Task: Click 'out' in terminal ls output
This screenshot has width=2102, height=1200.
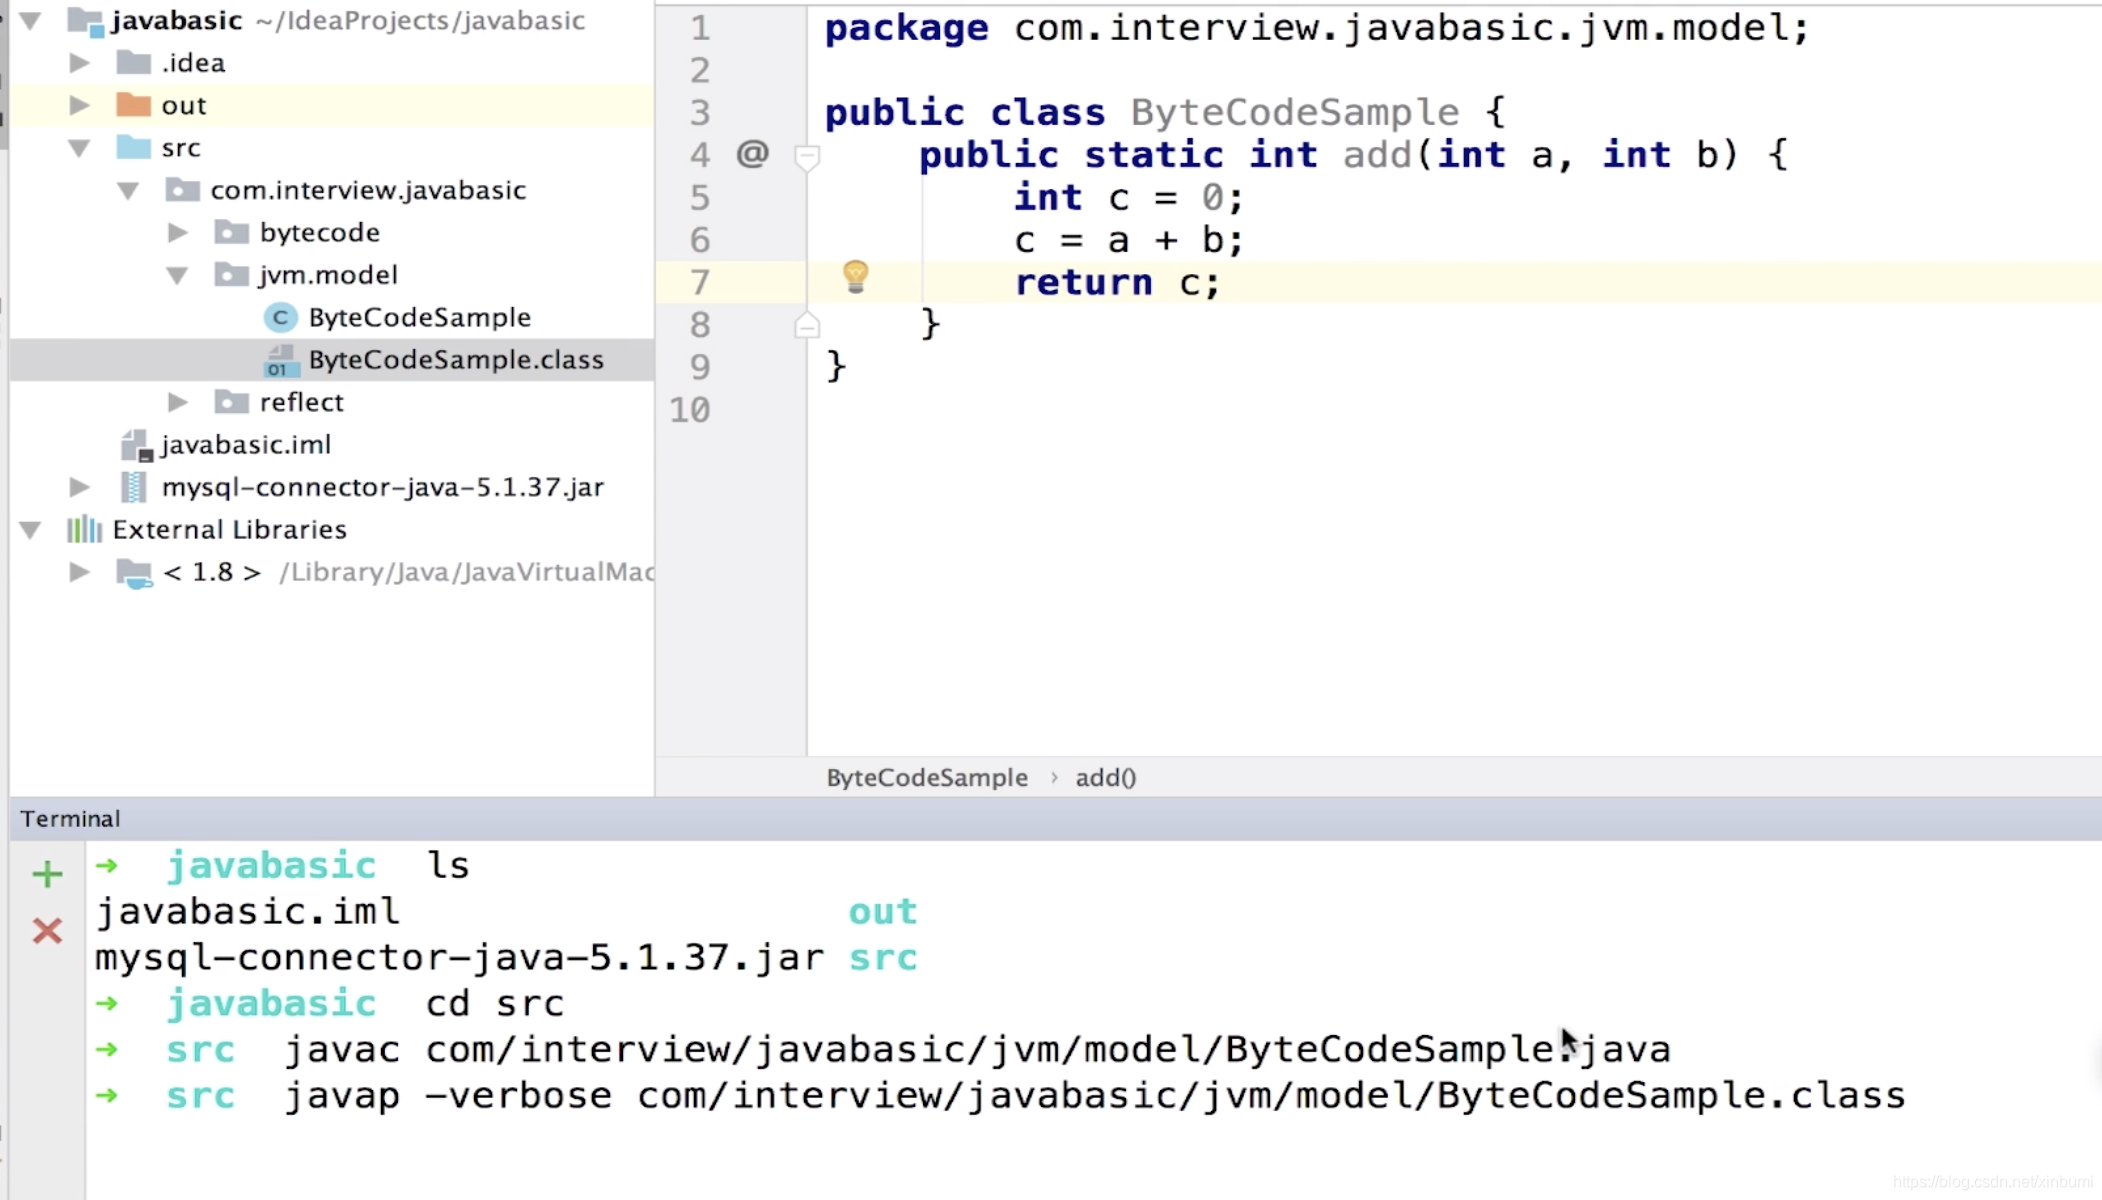Action: coord(882,911)
